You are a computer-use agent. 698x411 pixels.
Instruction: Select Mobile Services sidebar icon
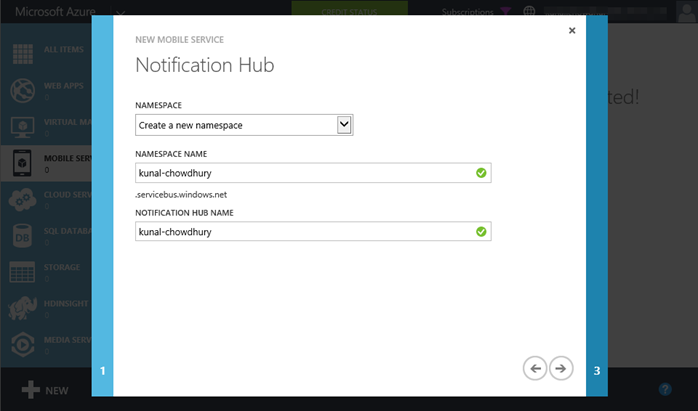pos(22,163)
